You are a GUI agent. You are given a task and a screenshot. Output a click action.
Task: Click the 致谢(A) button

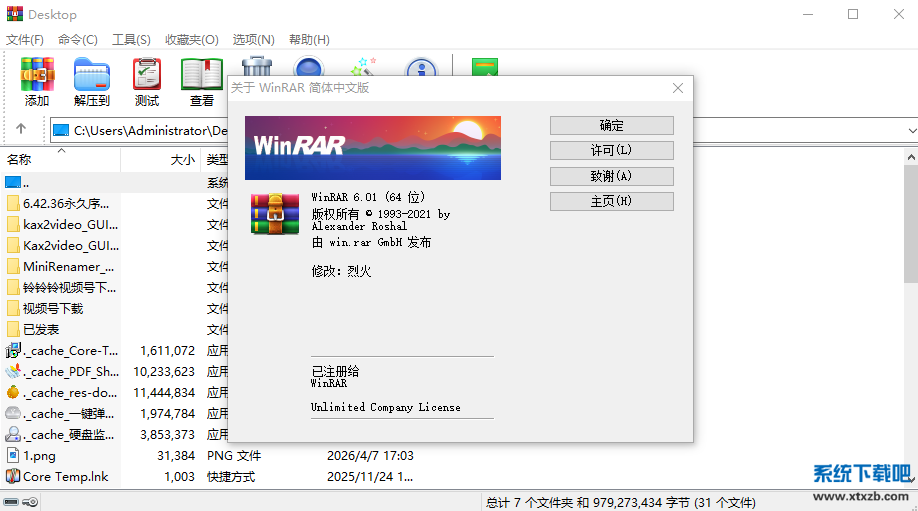(611, 176)
